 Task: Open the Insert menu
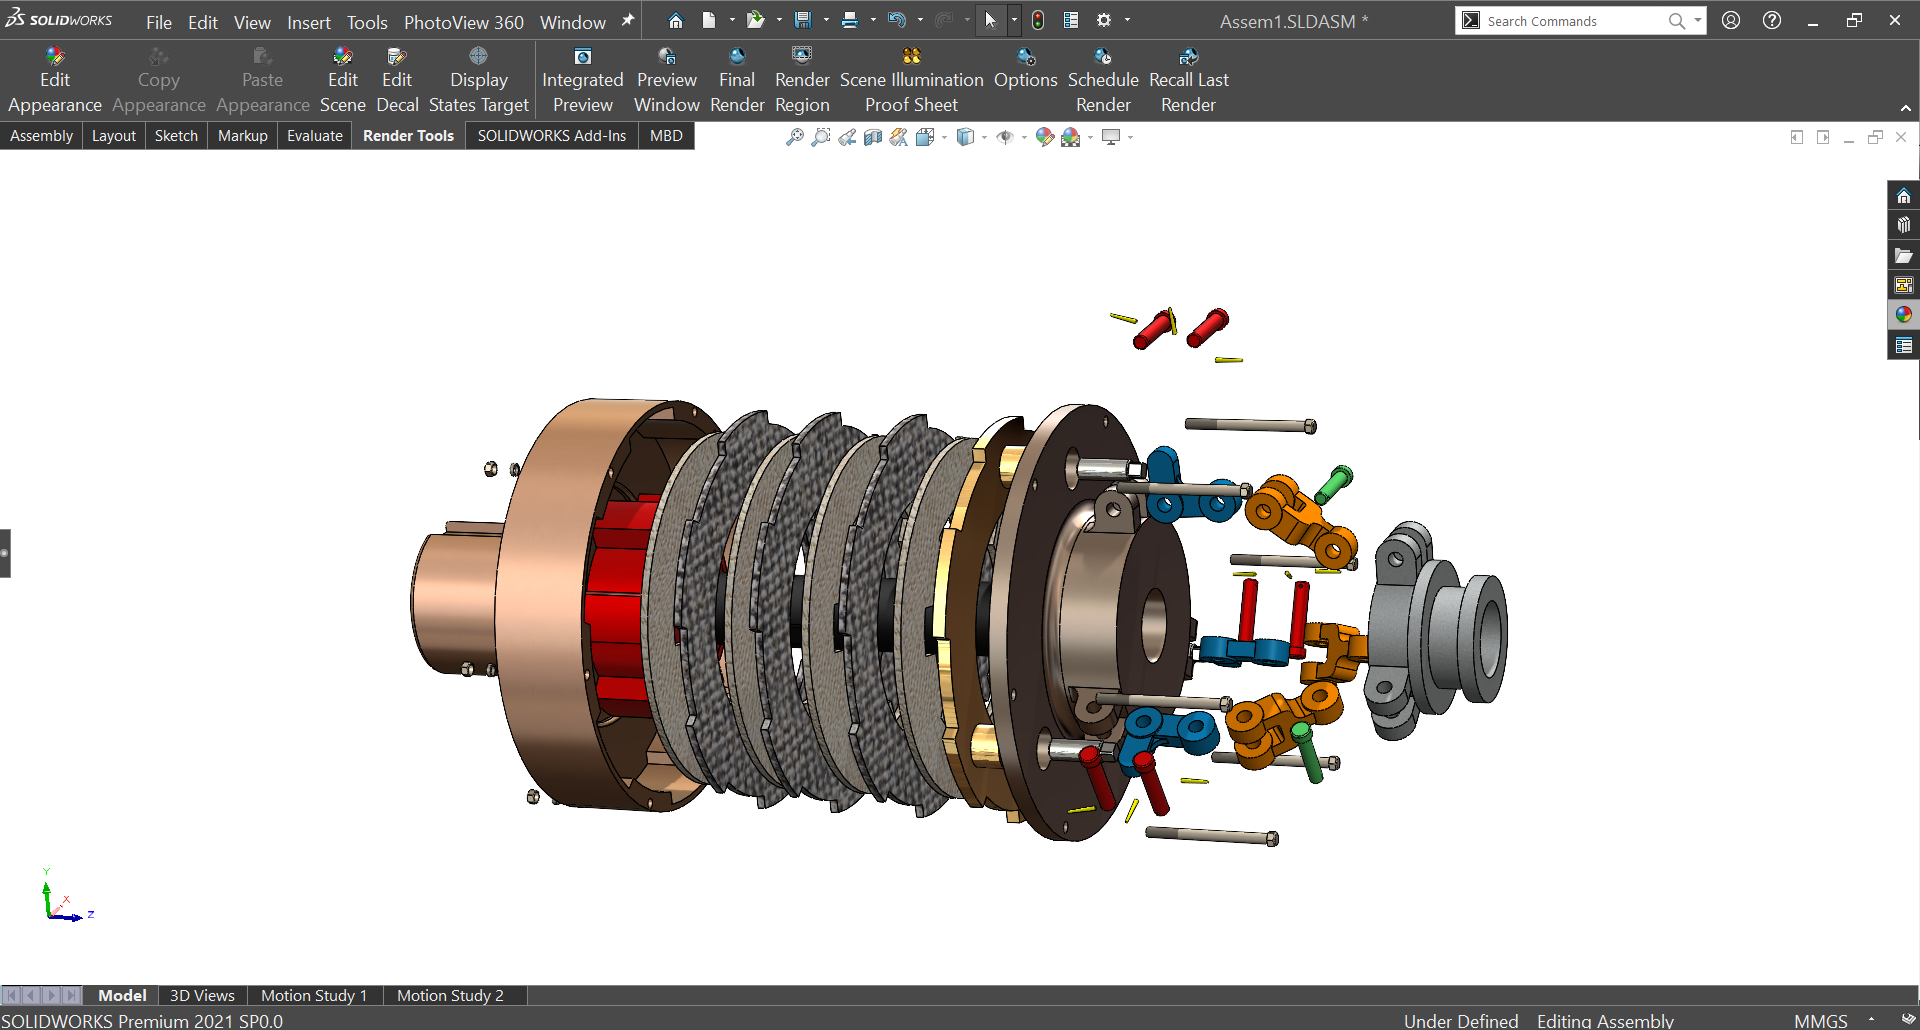(x=308, y=22)
